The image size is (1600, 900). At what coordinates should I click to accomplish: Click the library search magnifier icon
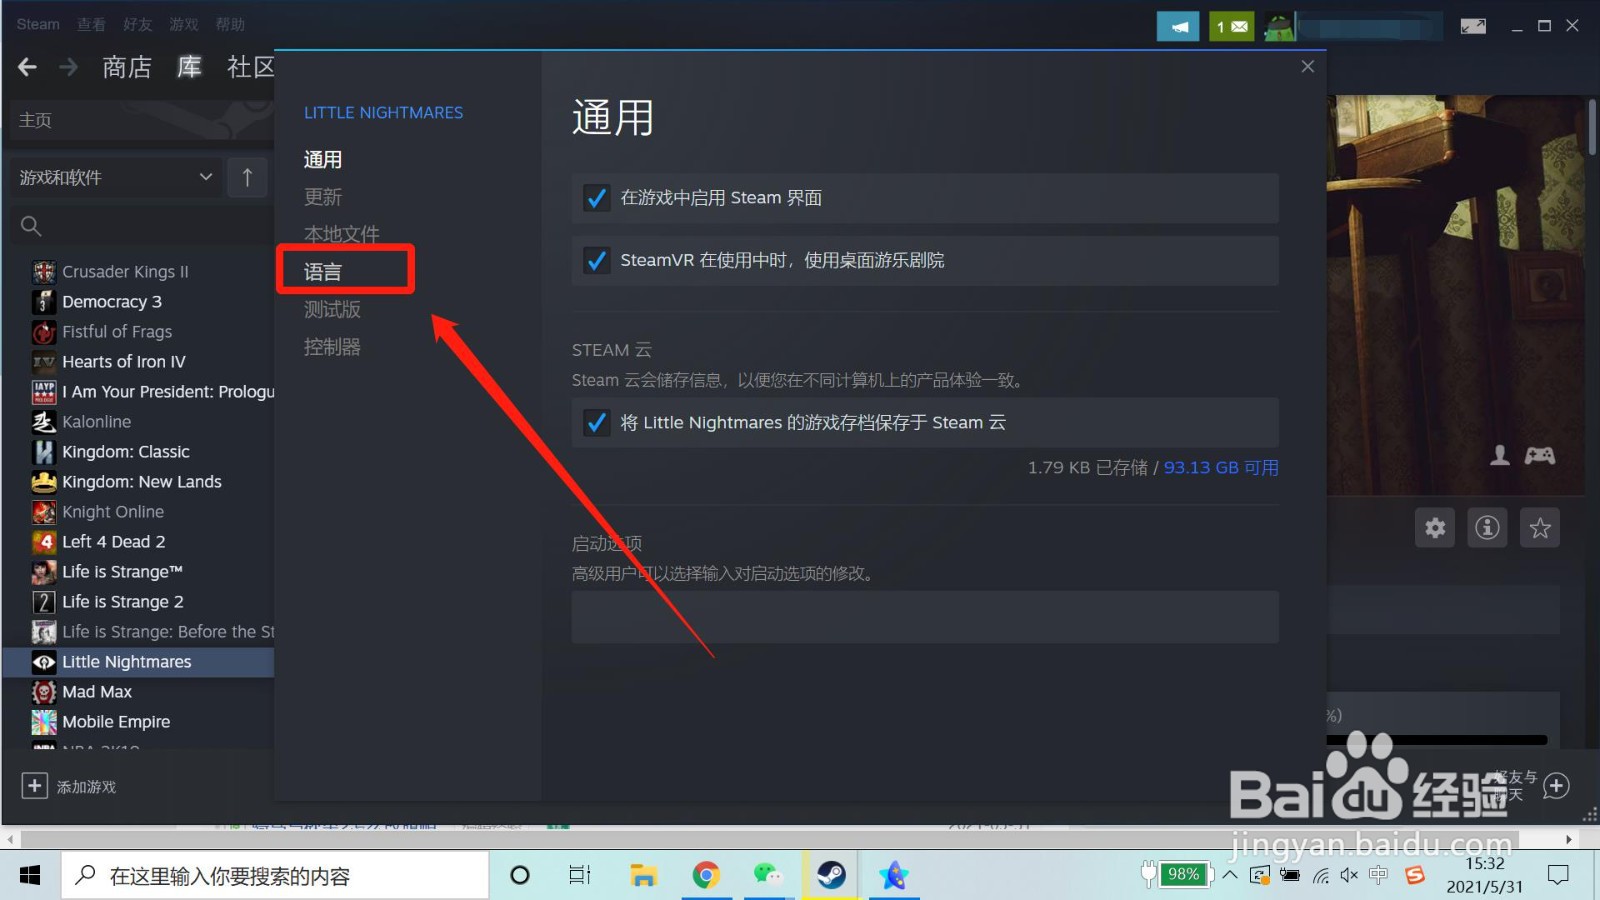[31, 226]
